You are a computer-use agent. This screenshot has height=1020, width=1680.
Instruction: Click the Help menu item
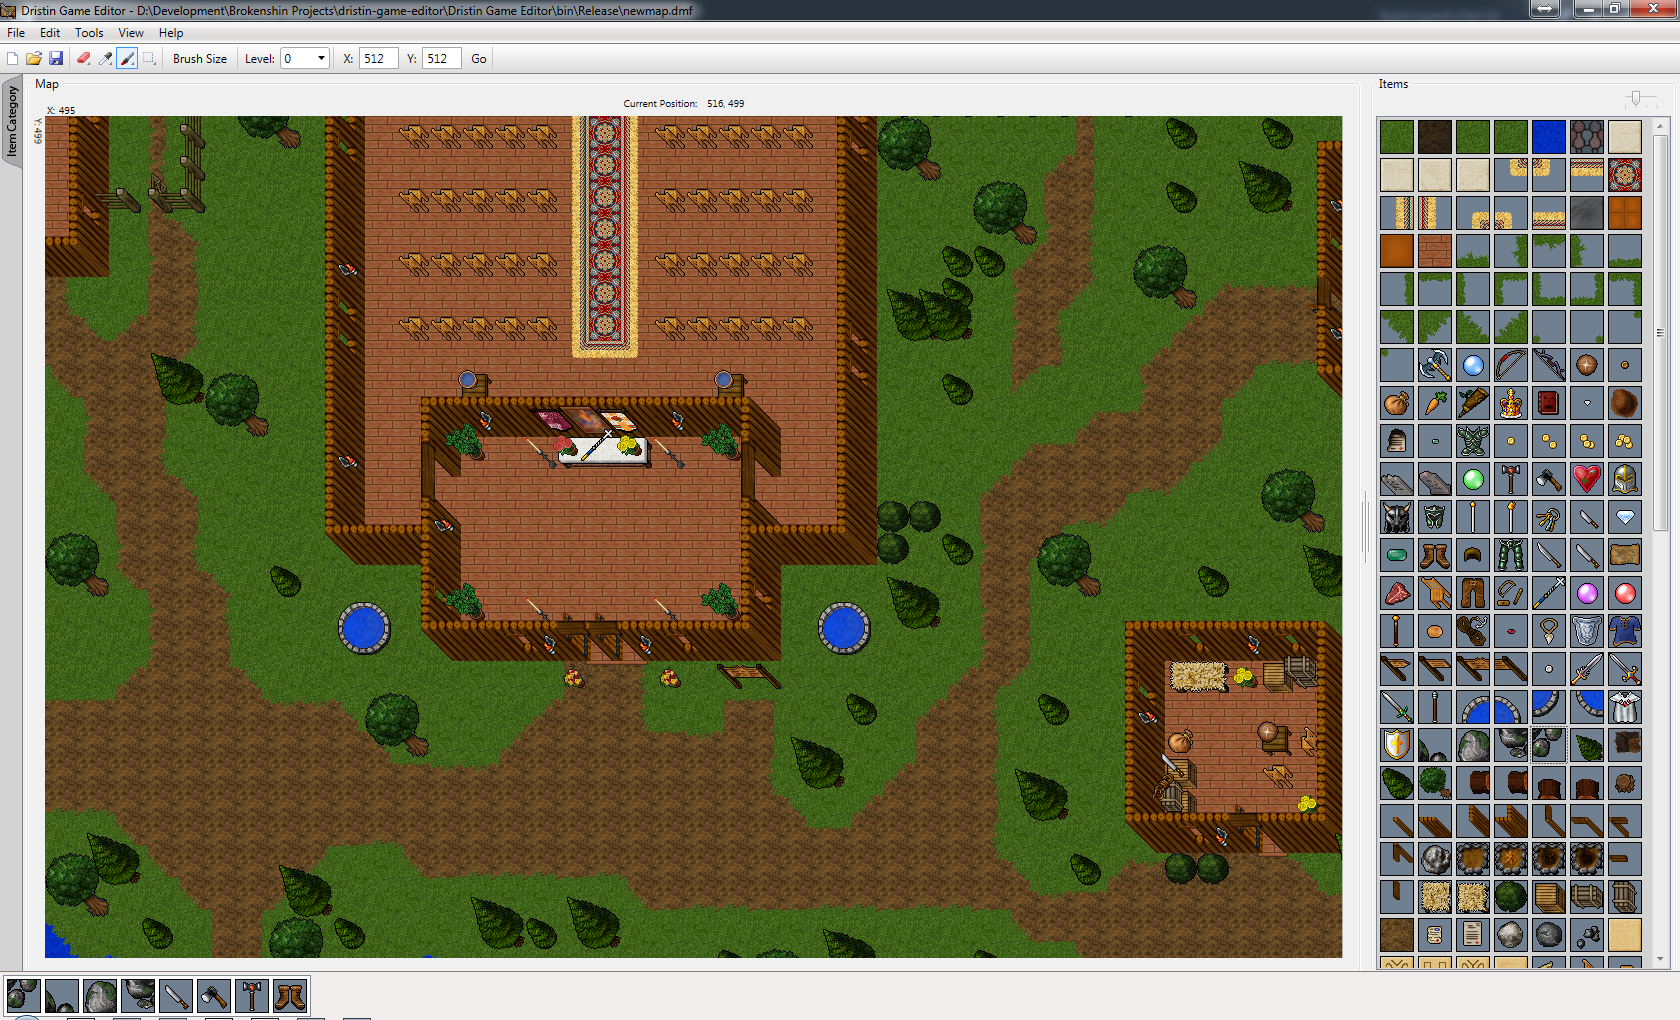coord(171,33)
